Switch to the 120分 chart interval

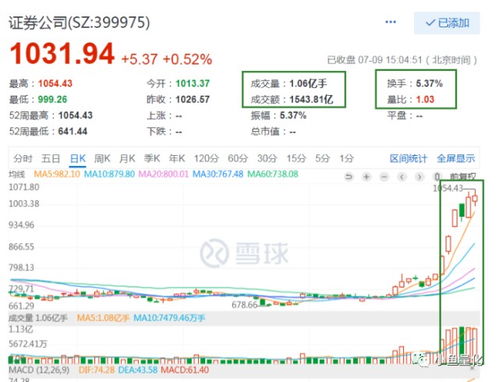[x=207, y=158]
